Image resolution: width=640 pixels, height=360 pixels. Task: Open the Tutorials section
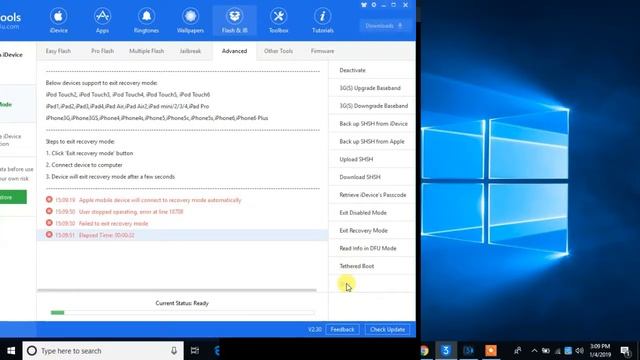click(322, 20)
